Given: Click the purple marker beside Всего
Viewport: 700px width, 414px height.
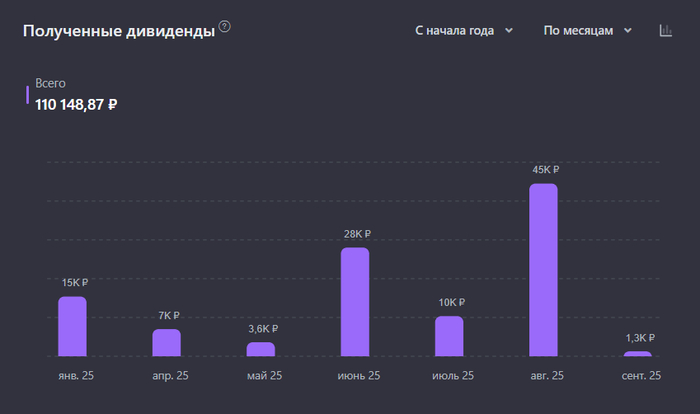Looking at the screenshot, I should point(27,94).
